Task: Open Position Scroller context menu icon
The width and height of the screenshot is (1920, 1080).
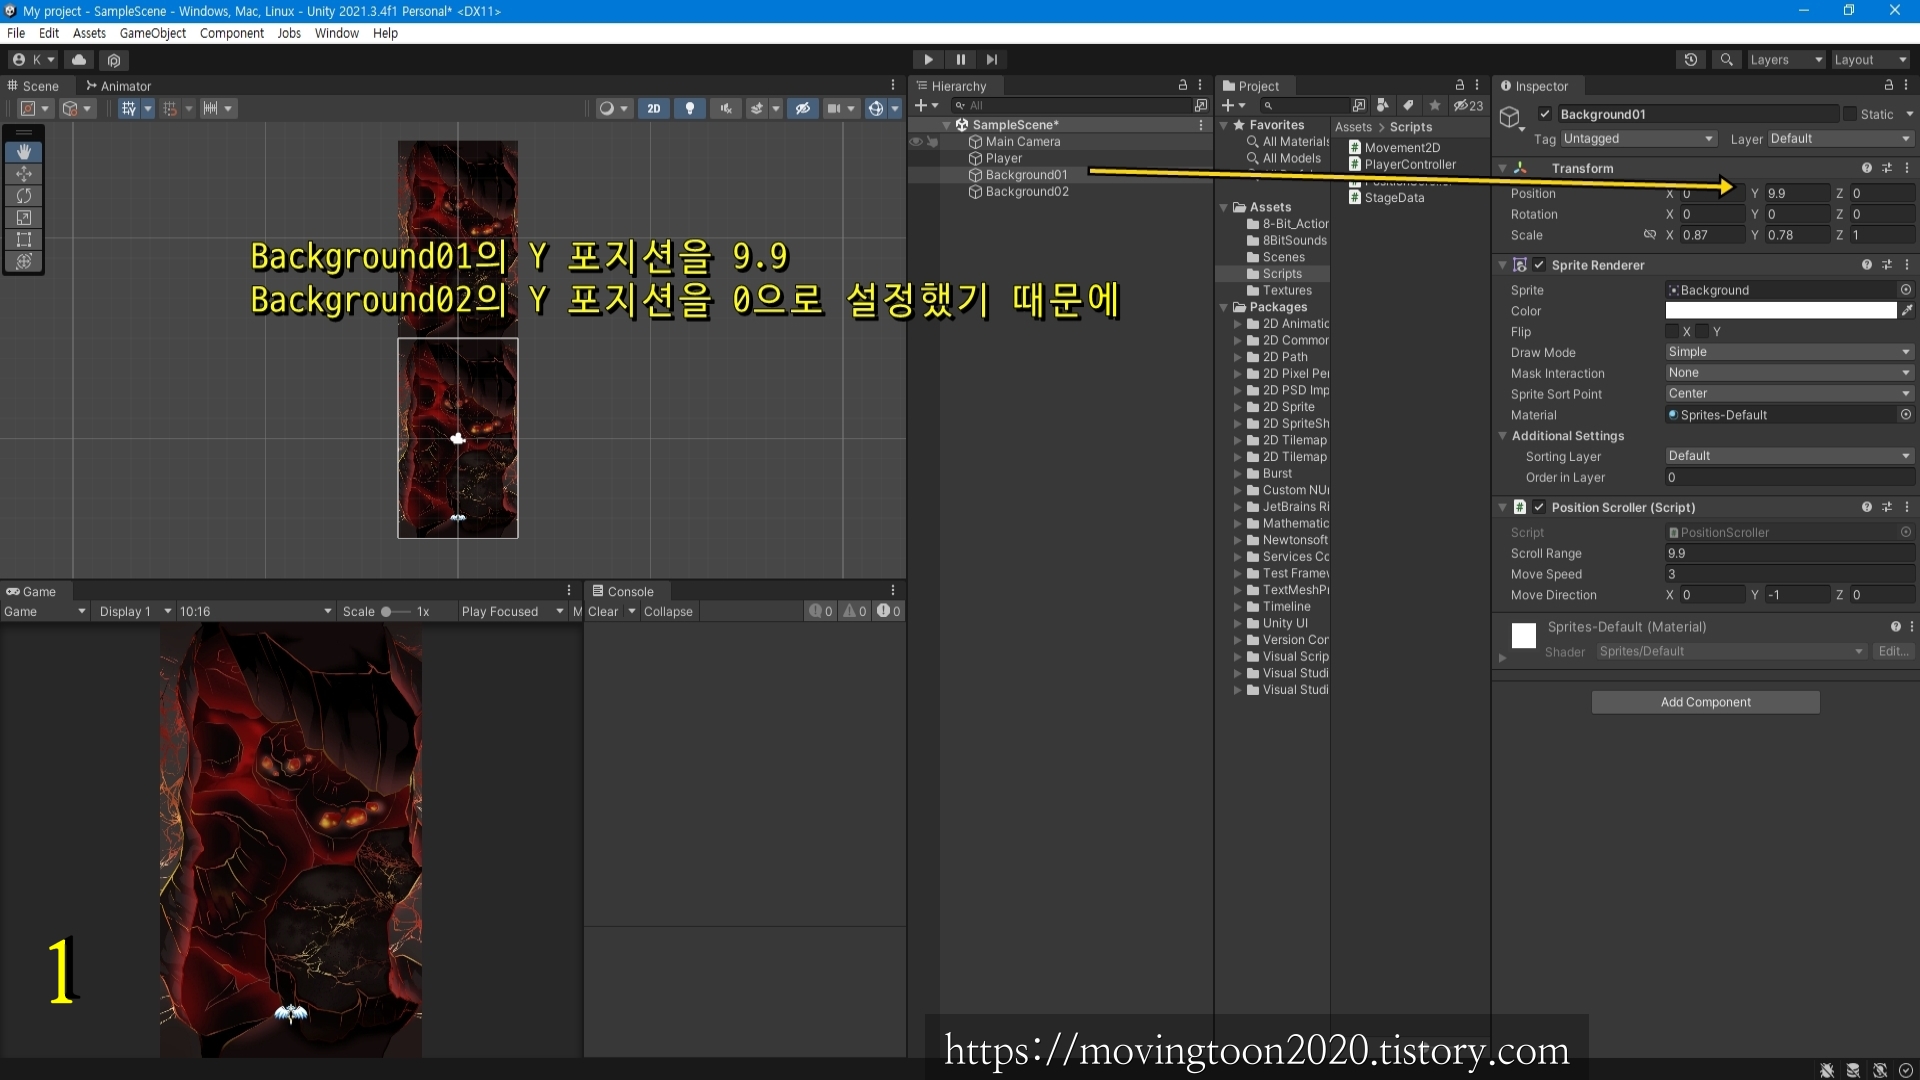Action: 1907,508
